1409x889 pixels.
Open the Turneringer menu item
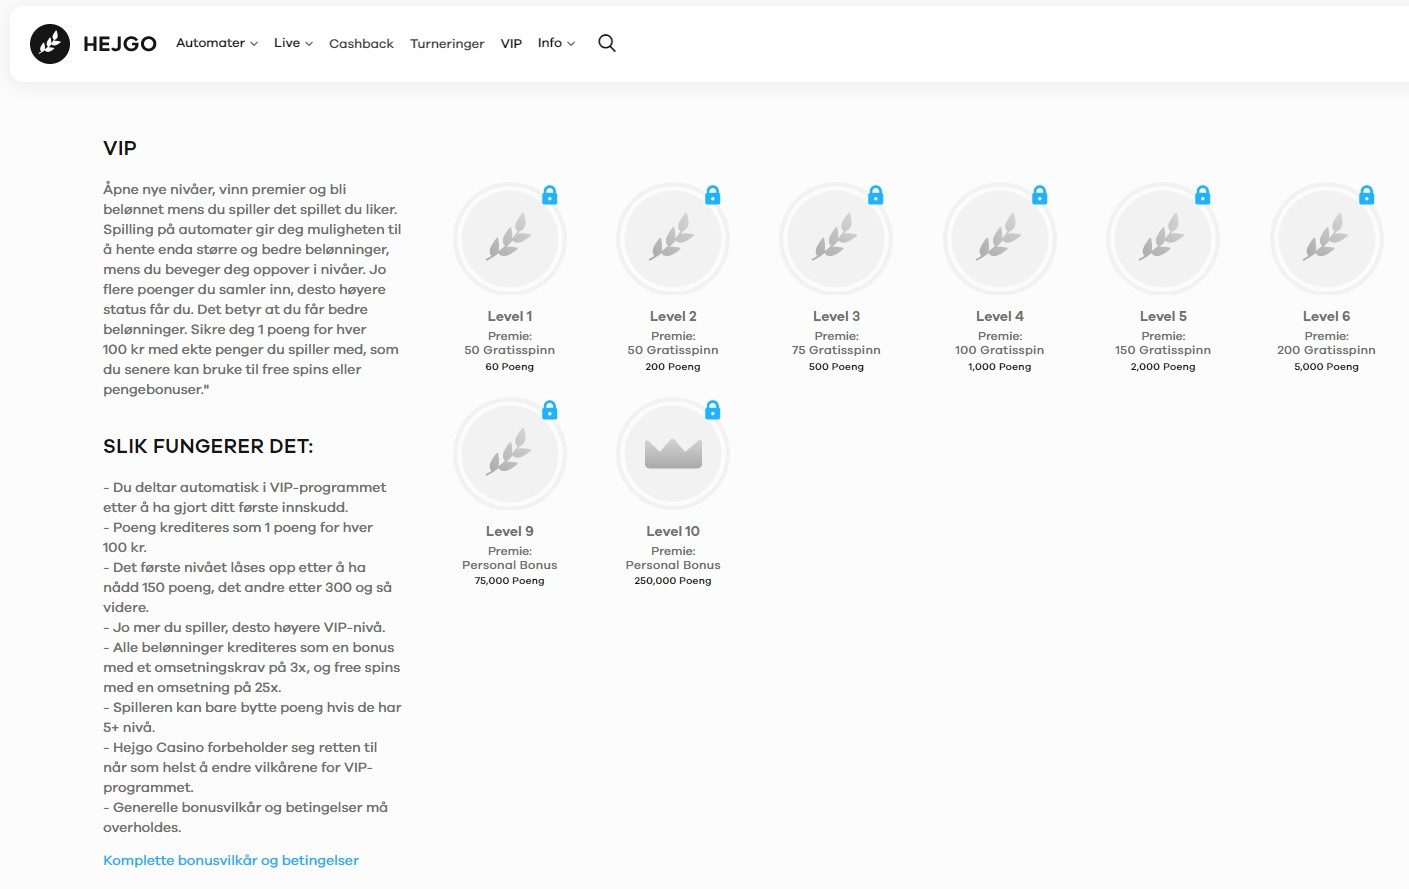(x=447, y=44)
